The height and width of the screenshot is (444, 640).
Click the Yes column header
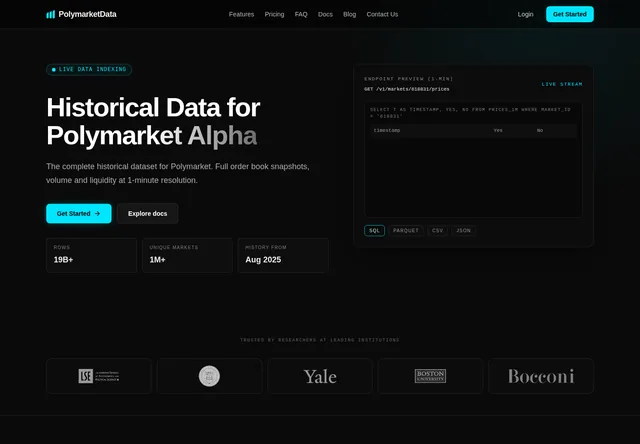pos(498,130)
